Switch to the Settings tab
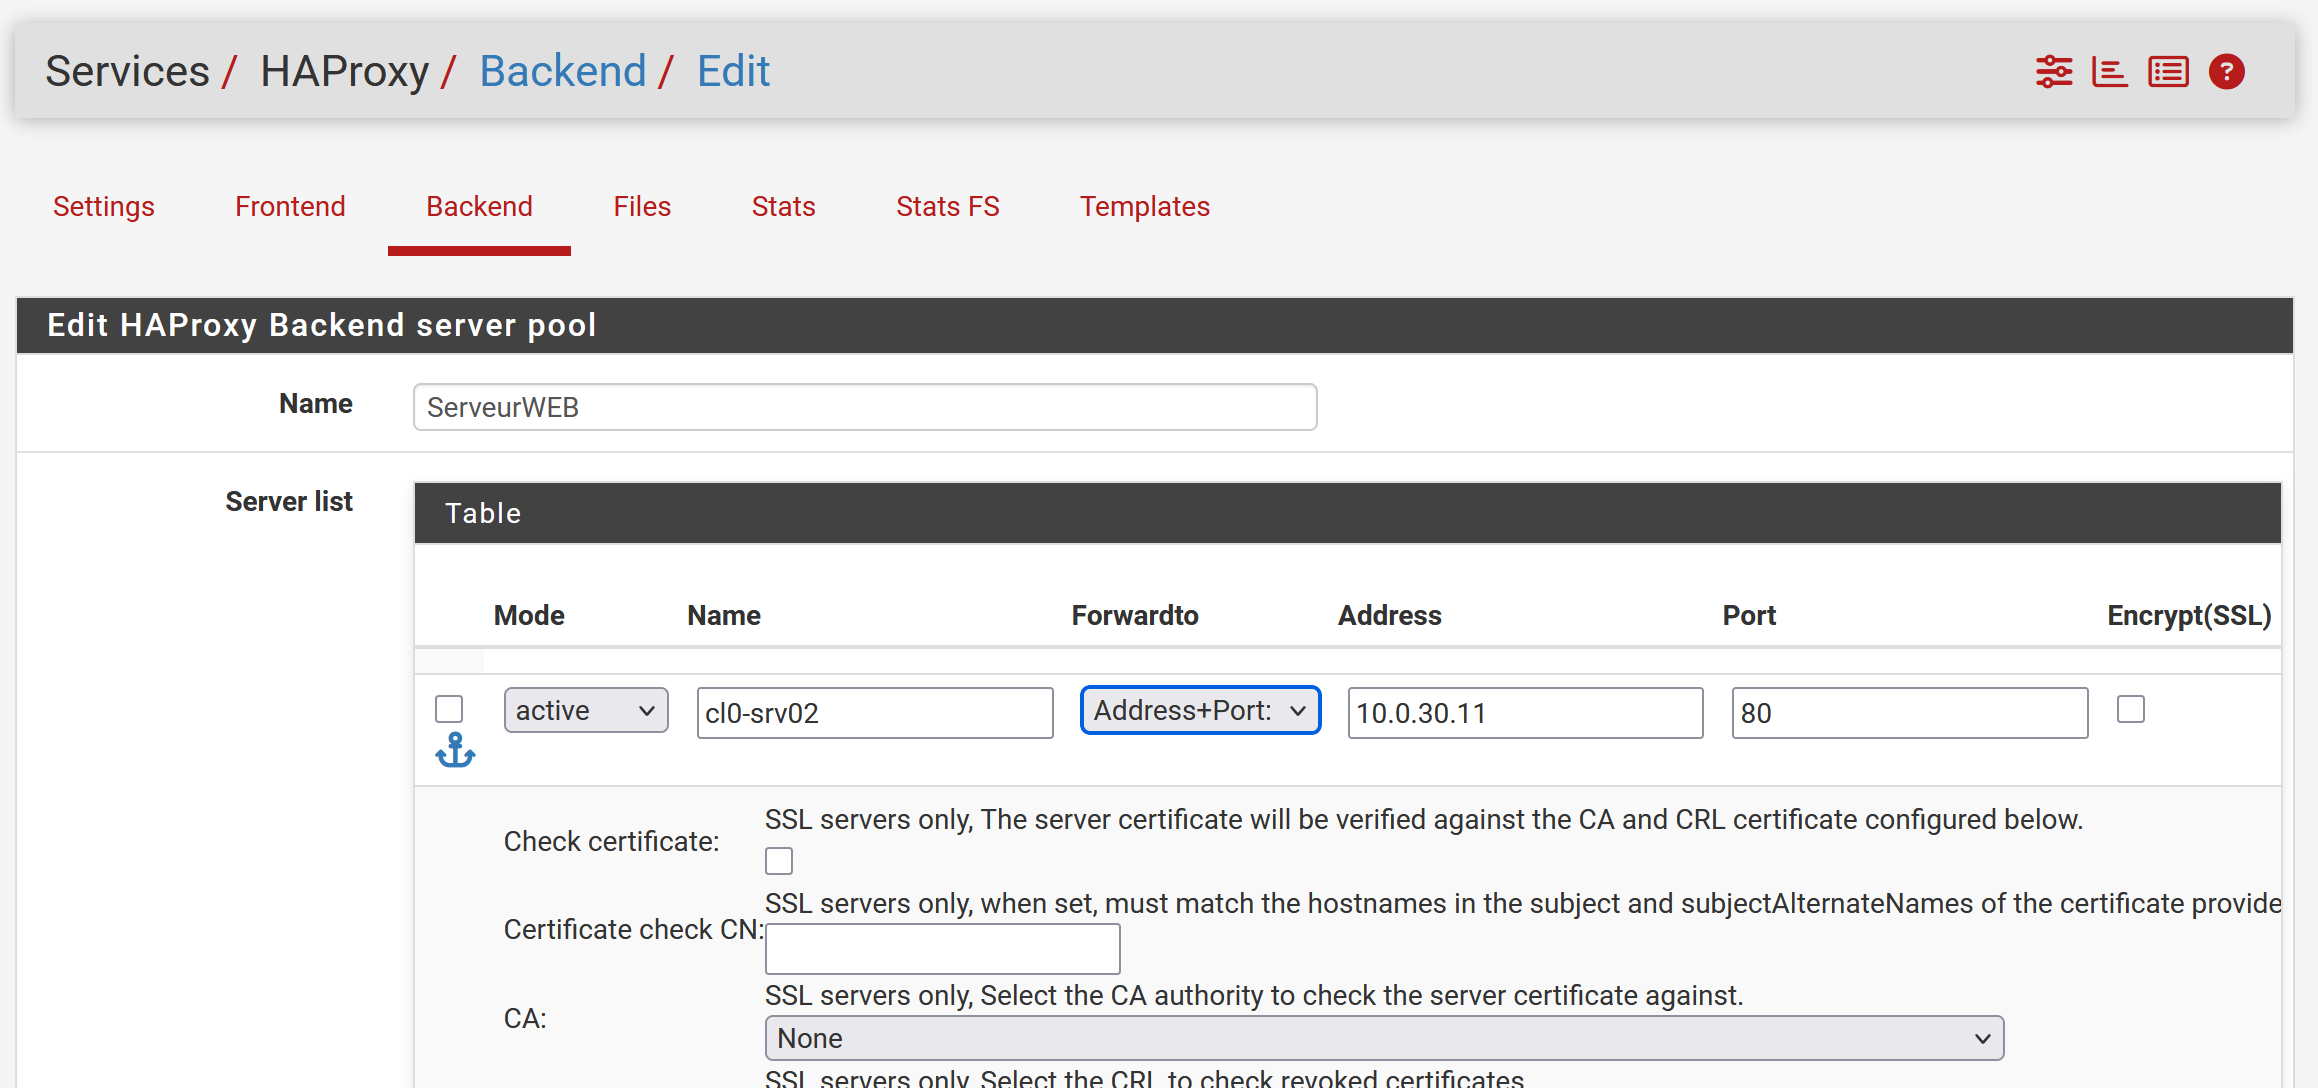2318x1088 pixels. pyautogui.click(x=104, y=206)
